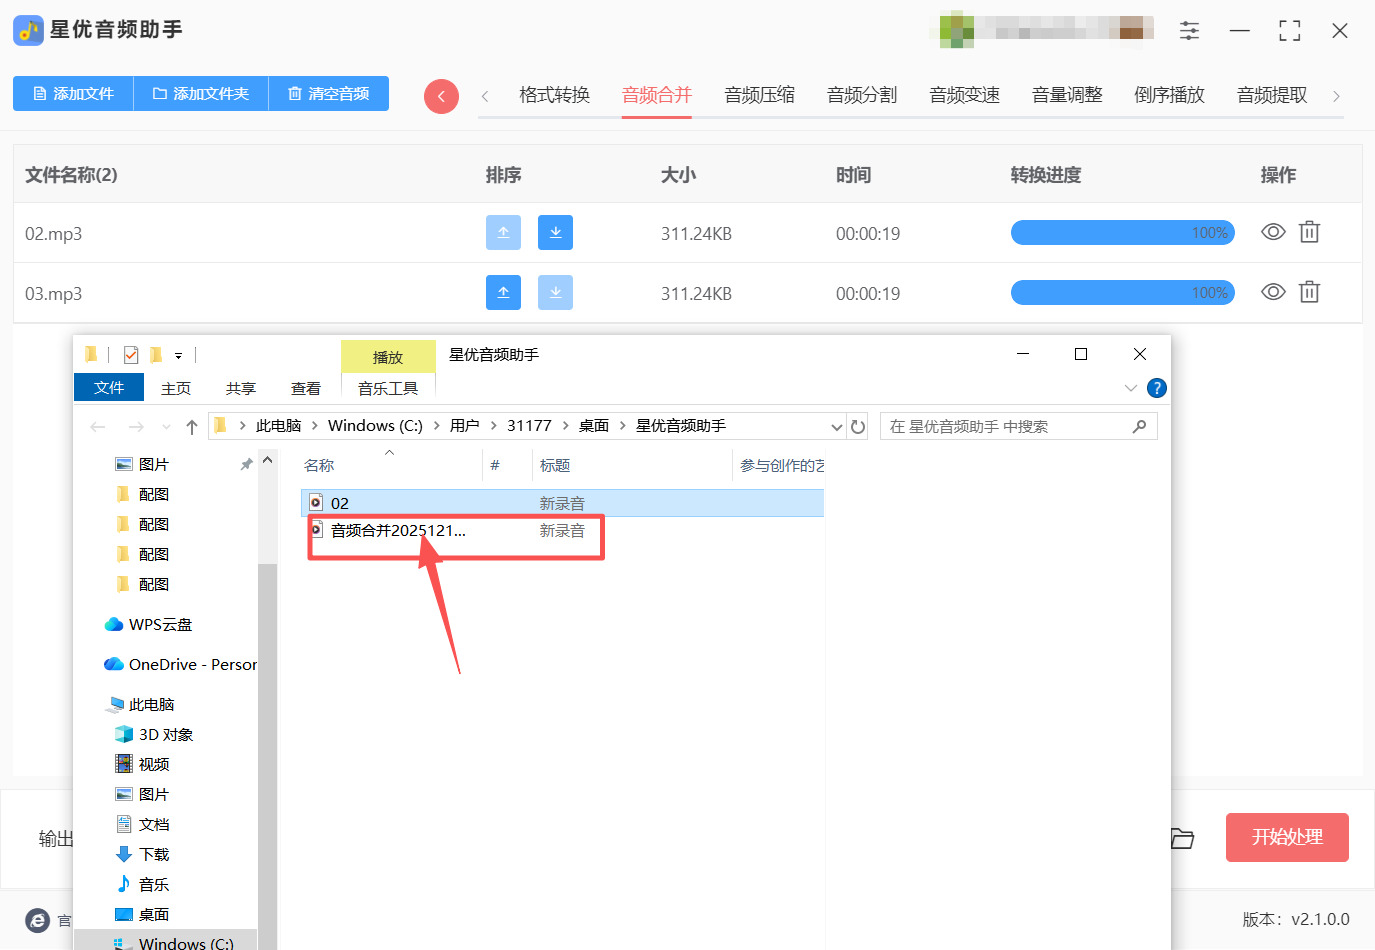Click the round browser icon in the bottom bar
This screenshot has width=1375, height=950.
37,920
